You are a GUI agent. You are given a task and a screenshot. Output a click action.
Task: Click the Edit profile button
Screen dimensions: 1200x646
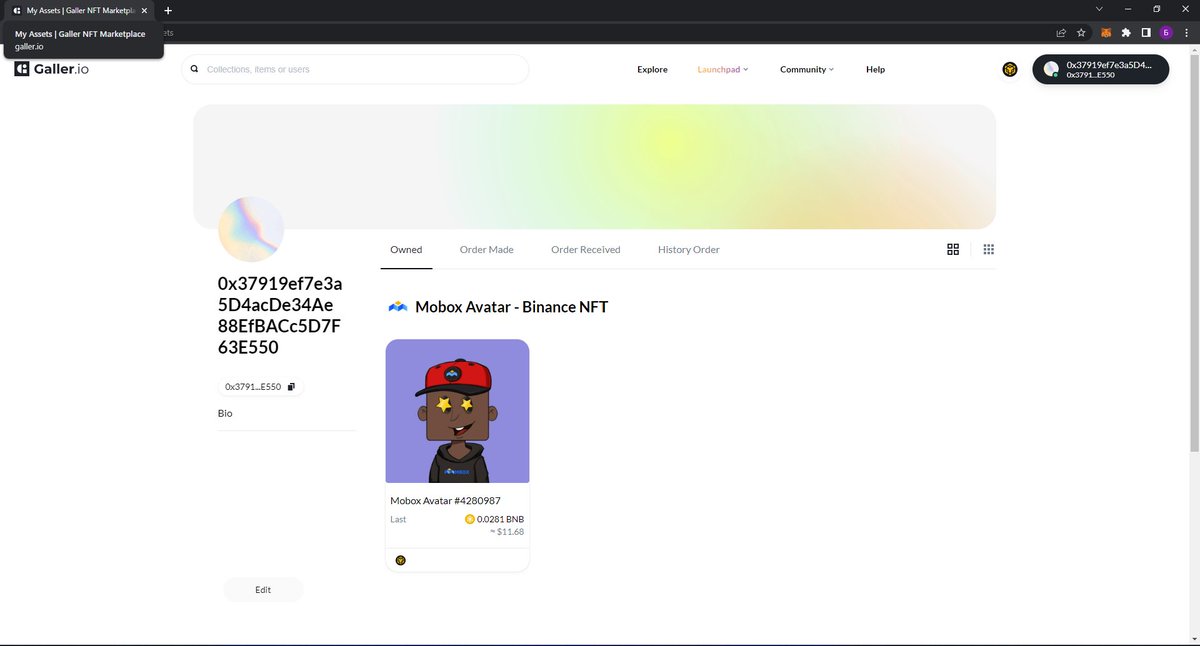[263, 589]
